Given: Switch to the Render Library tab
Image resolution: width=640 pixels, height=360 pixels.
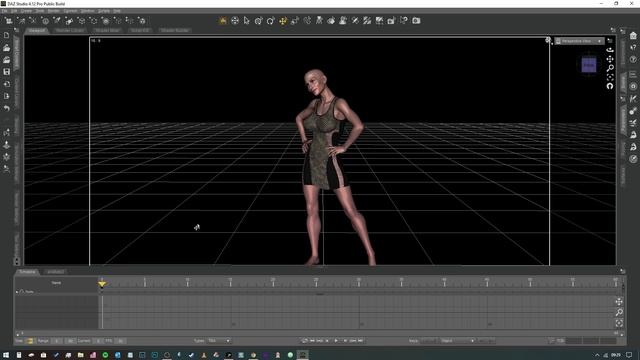Looking at the screenshot, I should click(69, 31).
